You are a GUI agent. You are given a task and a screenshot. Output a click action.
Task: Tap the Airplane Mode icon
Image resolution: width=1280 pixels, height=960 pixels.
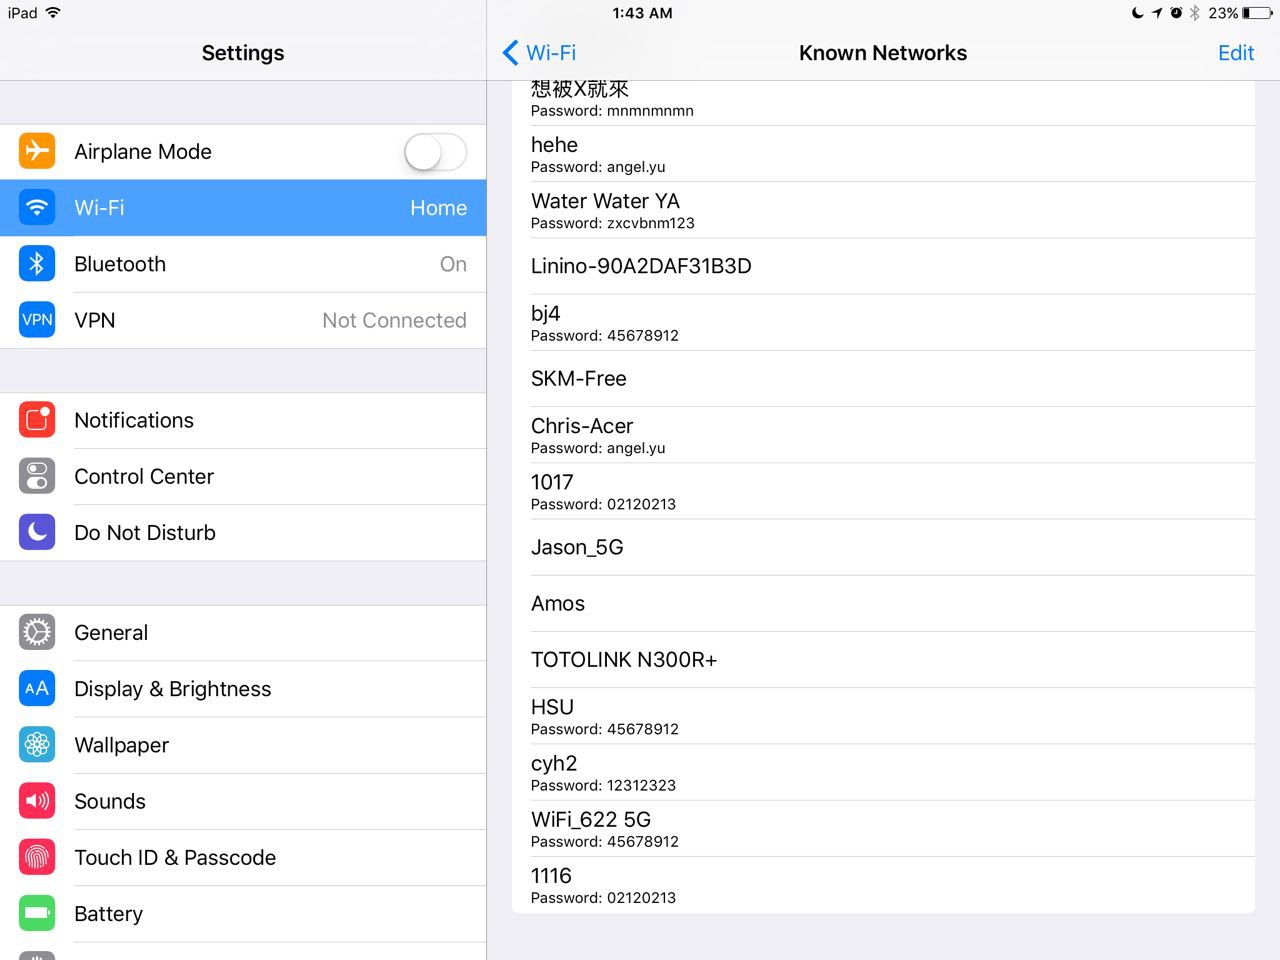[x=37, y=151]
